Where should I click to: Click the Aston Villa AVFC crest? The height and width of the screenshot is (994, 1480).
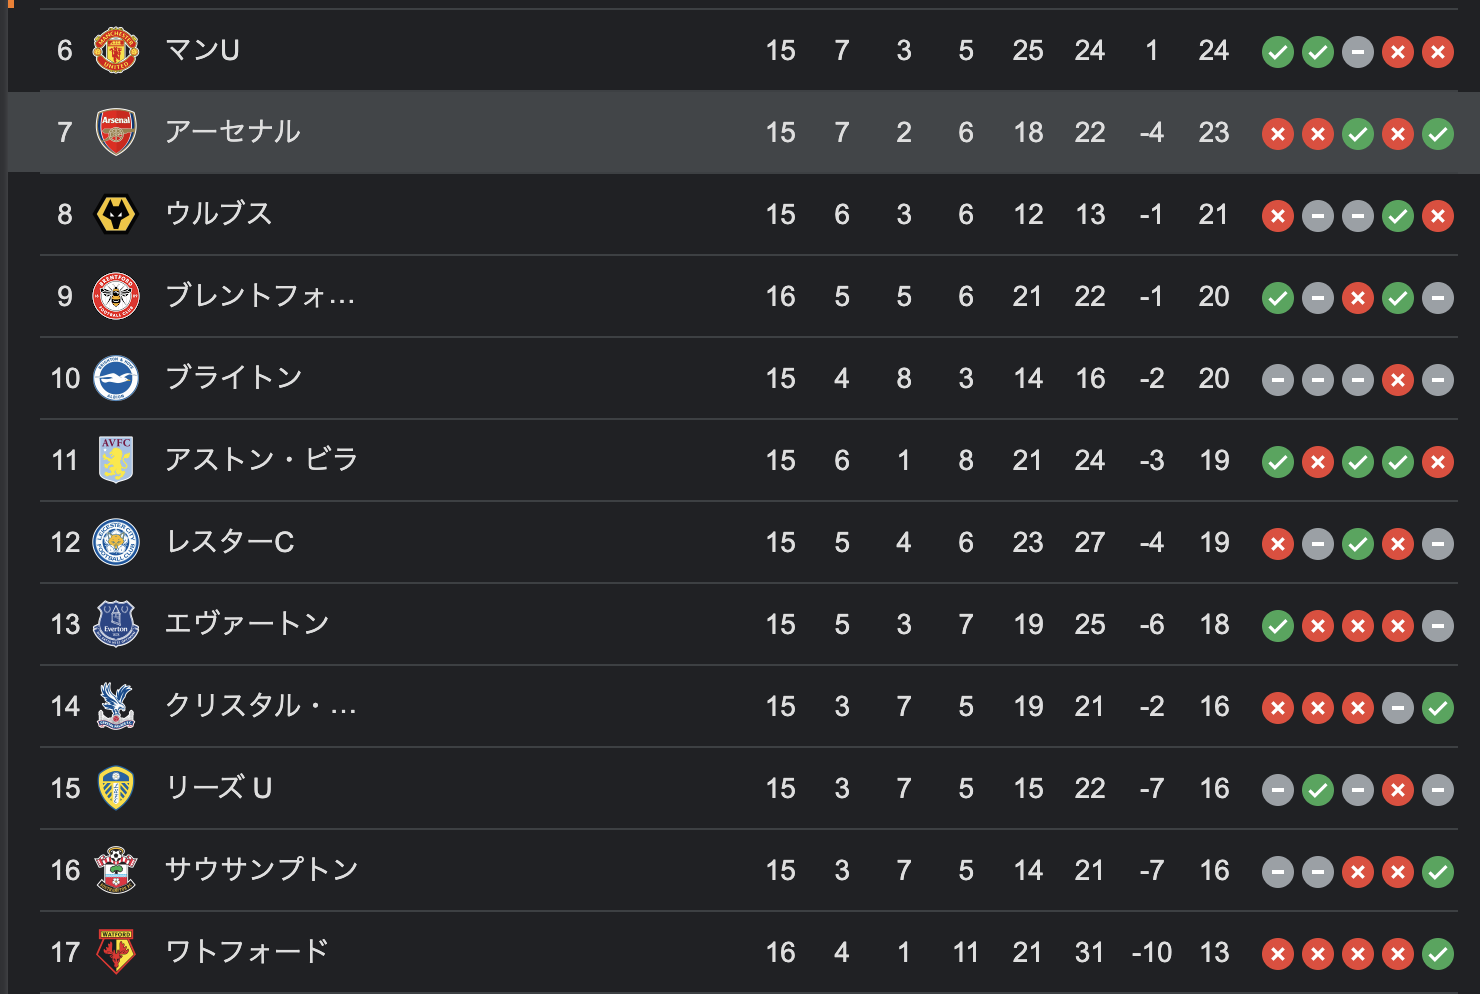click(x=116, y=460)
